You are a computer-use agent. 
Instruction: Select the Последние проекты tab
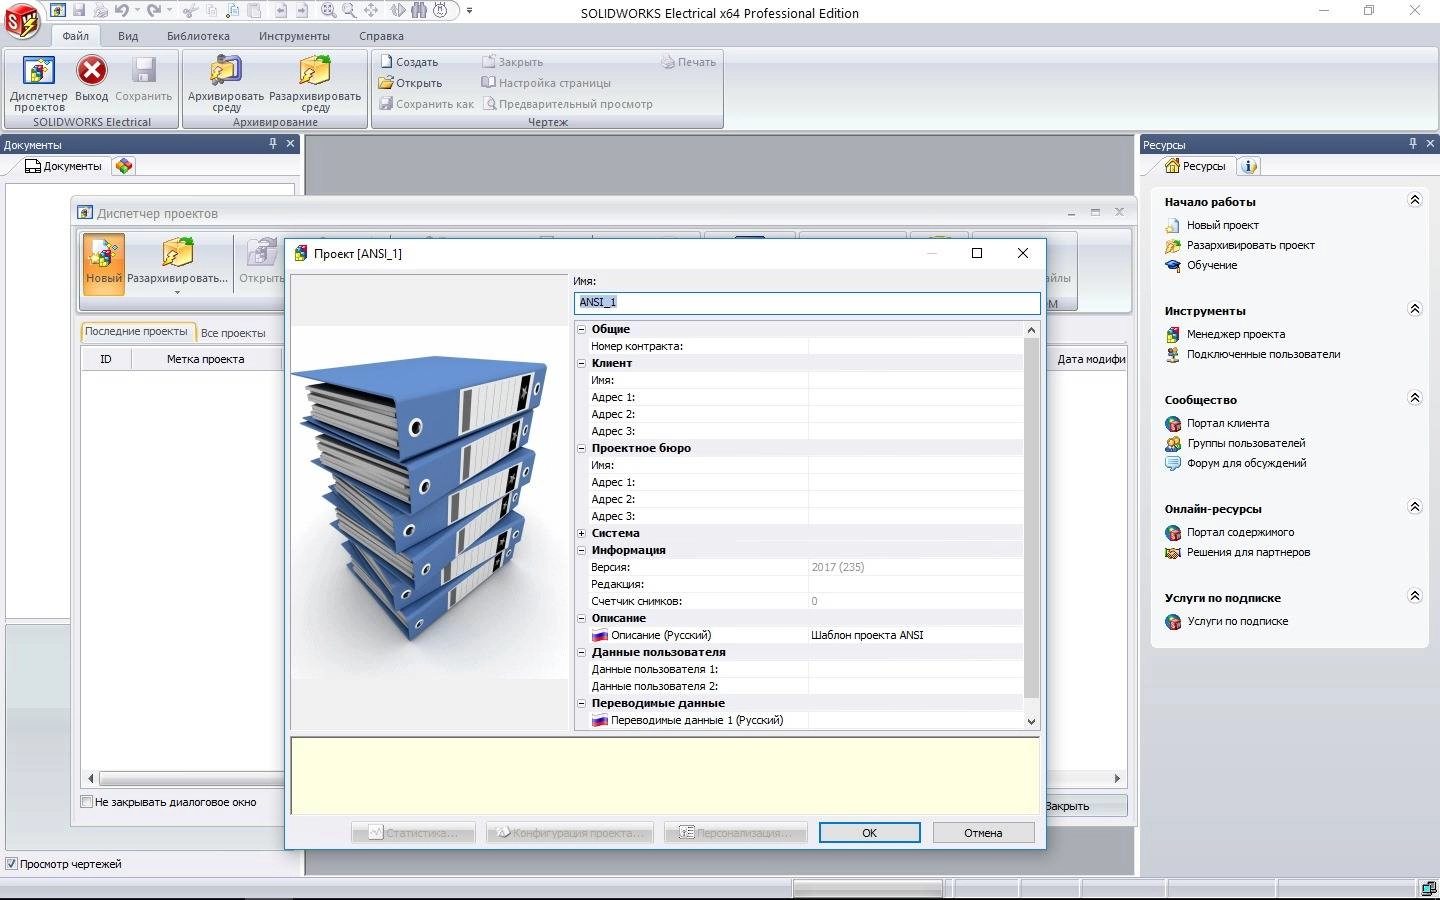tap(136, 331)
